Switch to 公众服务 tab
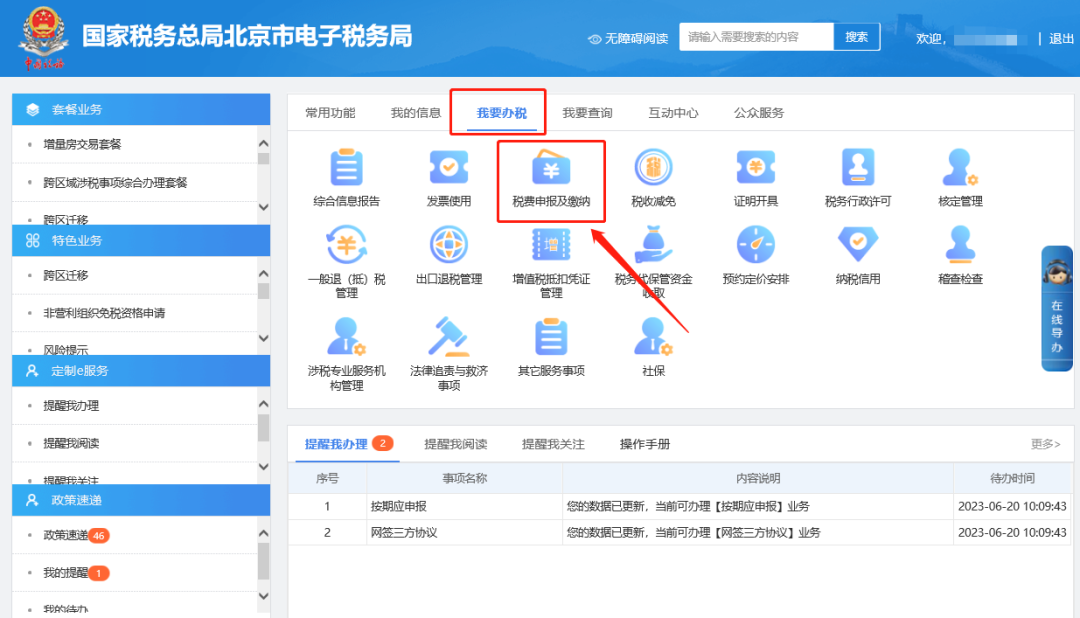Image resolution: width=1080 pixels, height=618 pixels. [759, 113]
